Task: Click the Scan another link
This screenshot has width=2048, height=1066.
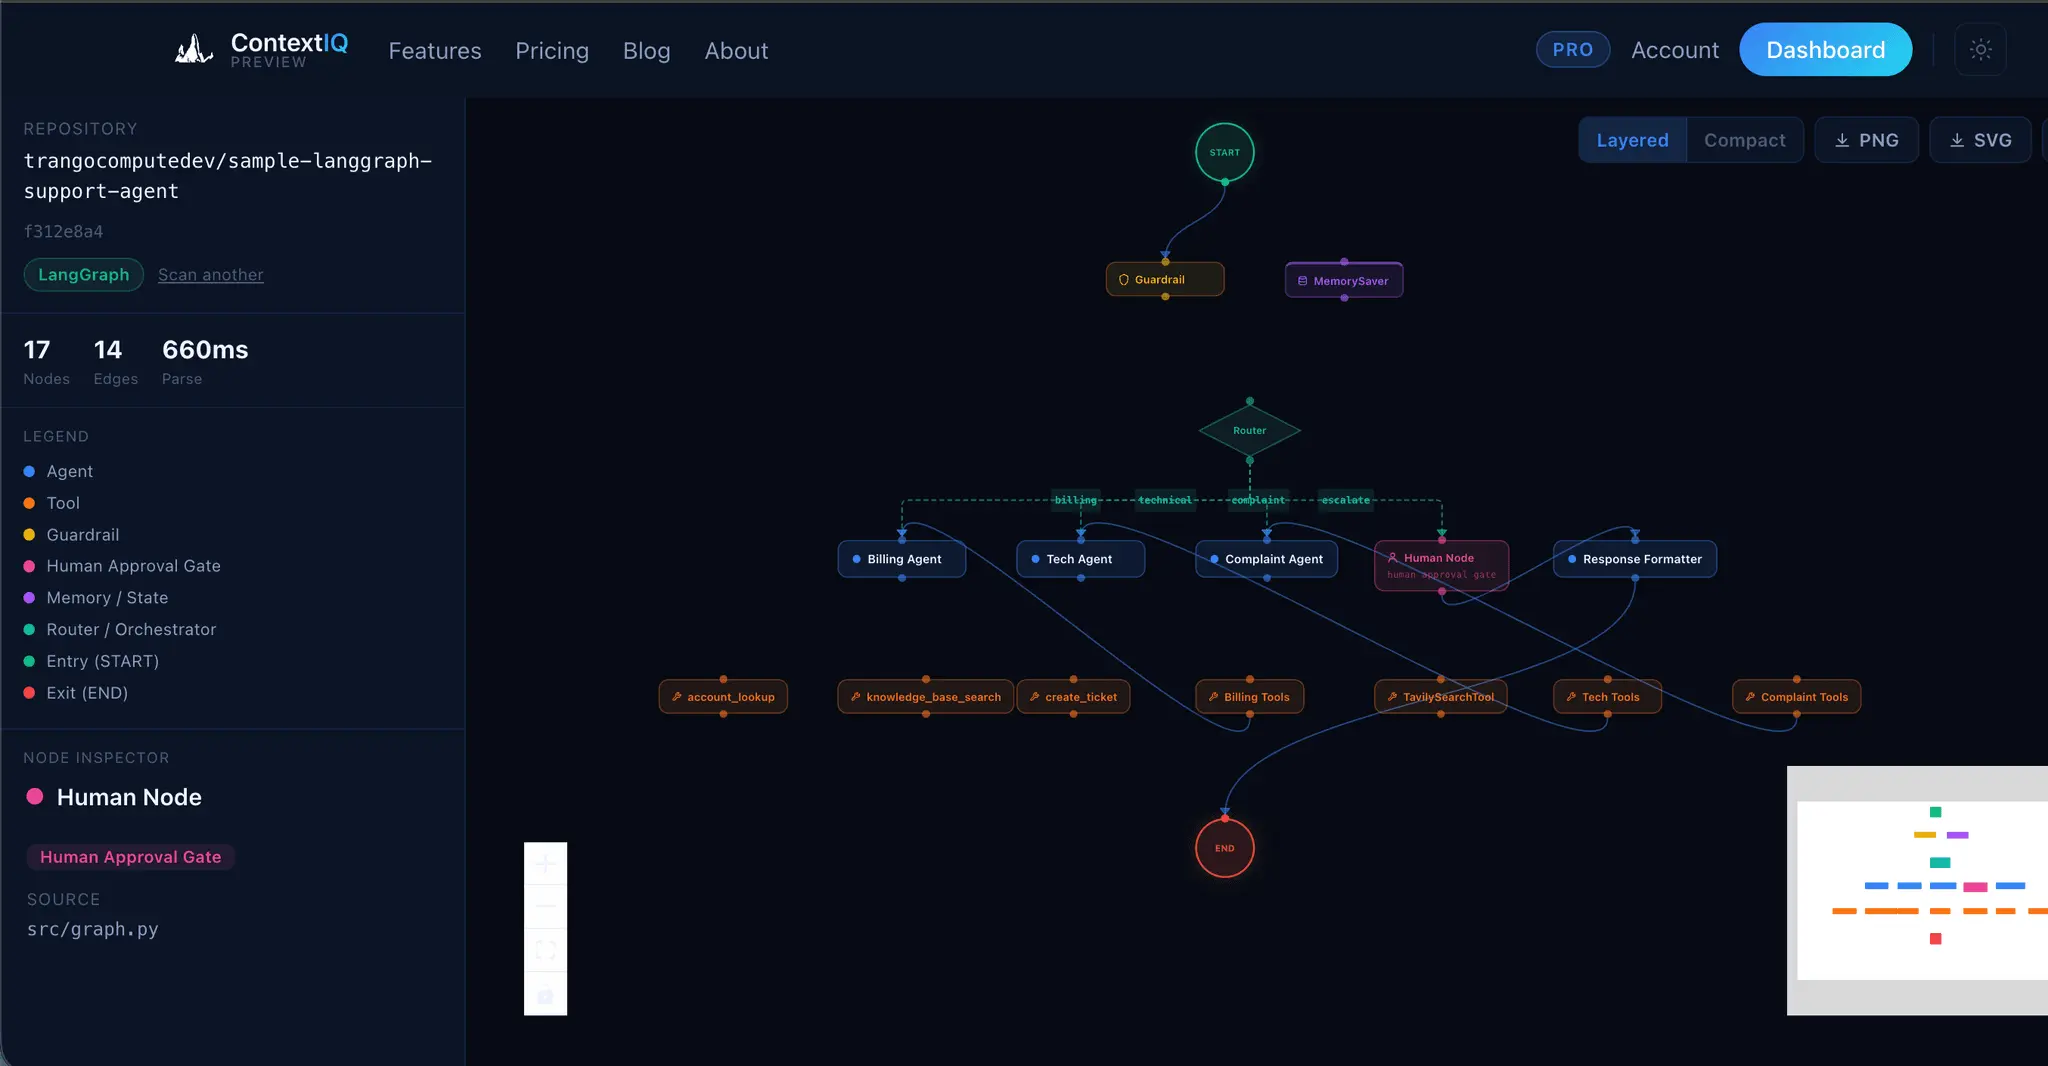Action: [210, 275]
